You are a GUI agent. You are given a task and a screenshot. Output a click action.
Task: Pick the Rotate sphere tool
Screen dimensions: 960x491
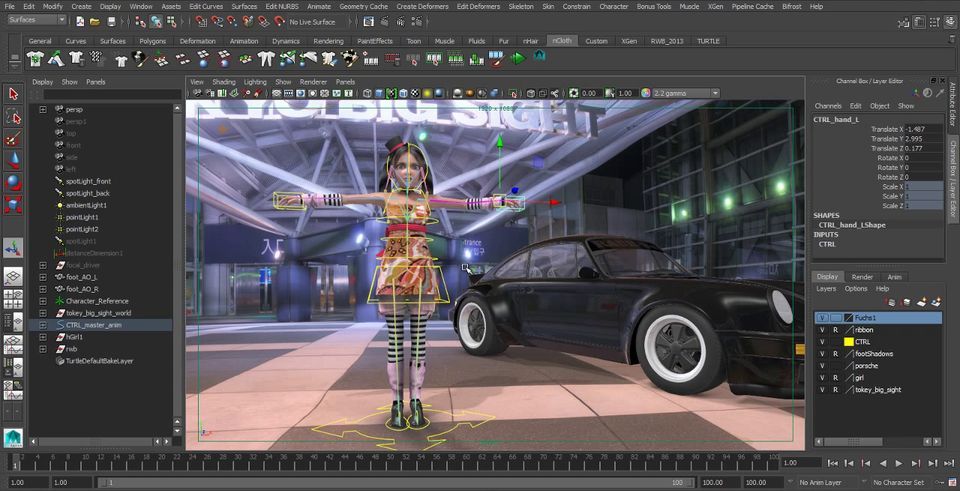click(x=13, y=182)
